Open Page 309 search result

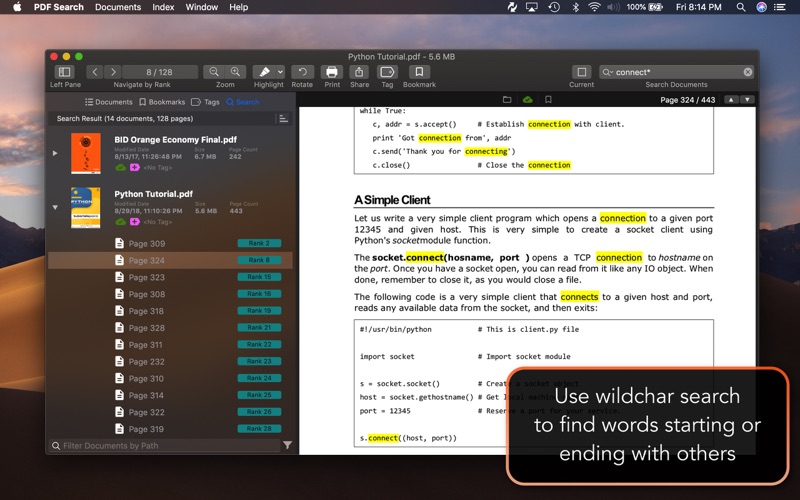(x=170, y=243)
